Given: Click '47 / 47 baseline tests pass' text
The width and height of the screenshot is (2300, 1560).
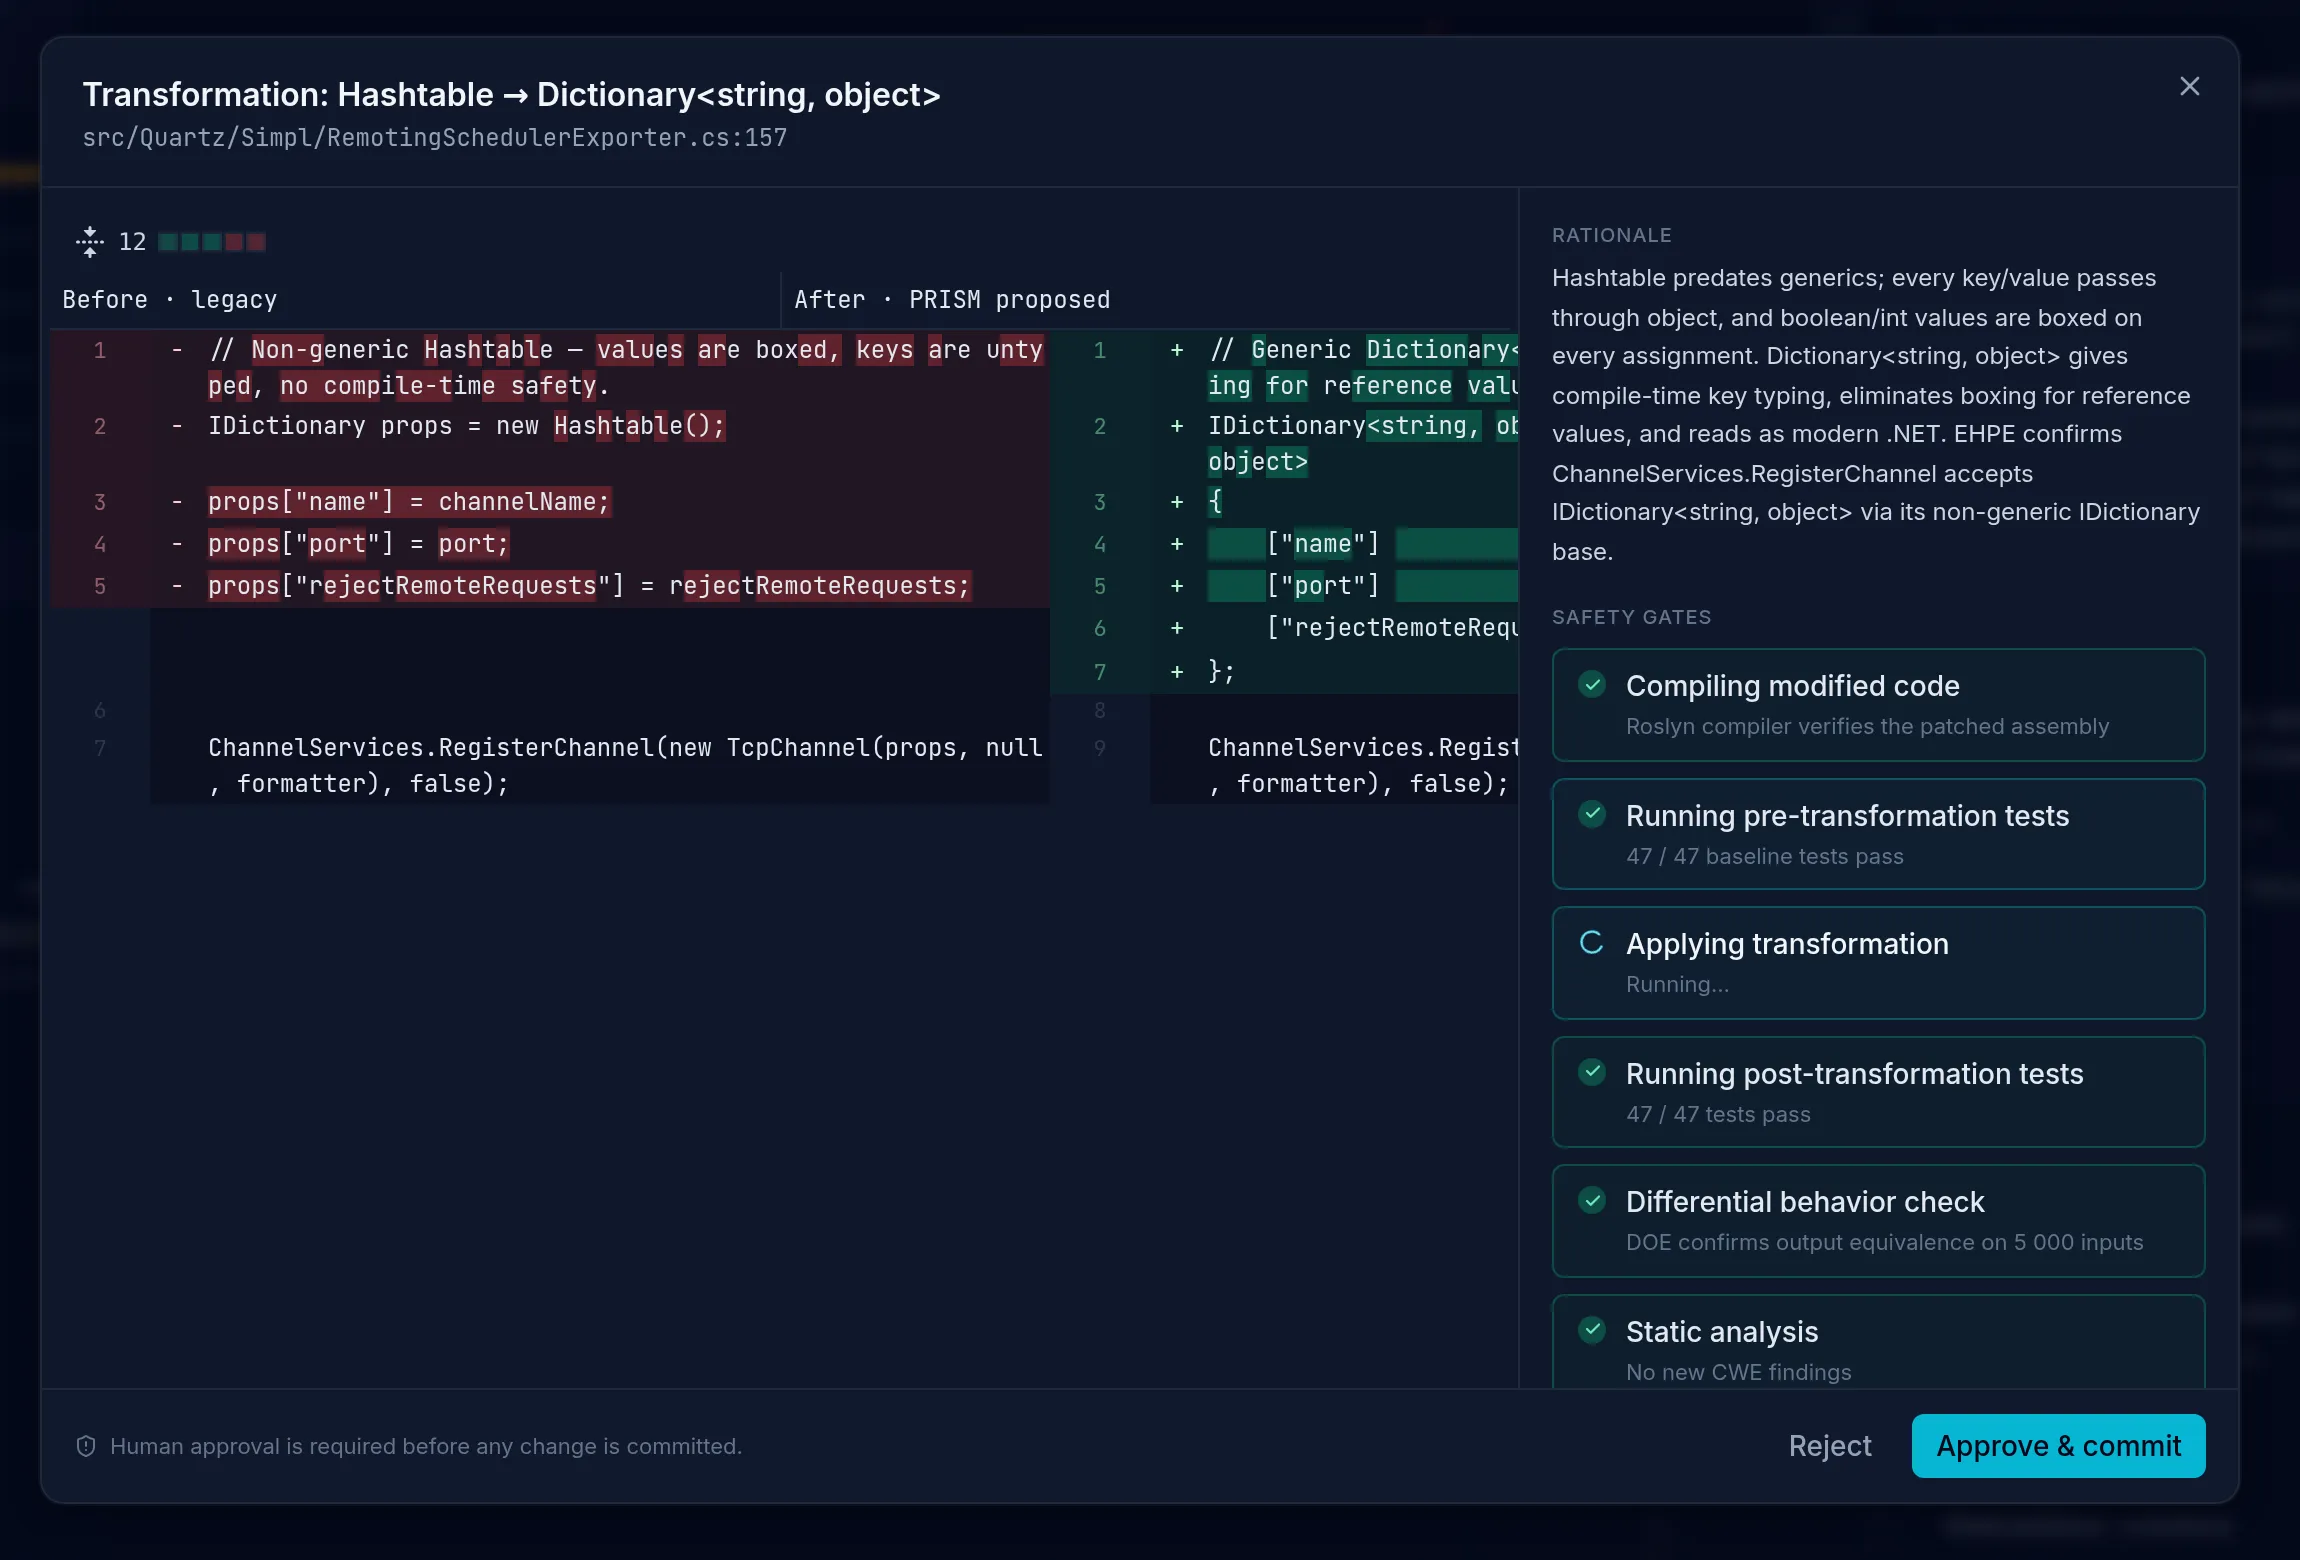Looking at the screenshot, I should point(1764,857).
